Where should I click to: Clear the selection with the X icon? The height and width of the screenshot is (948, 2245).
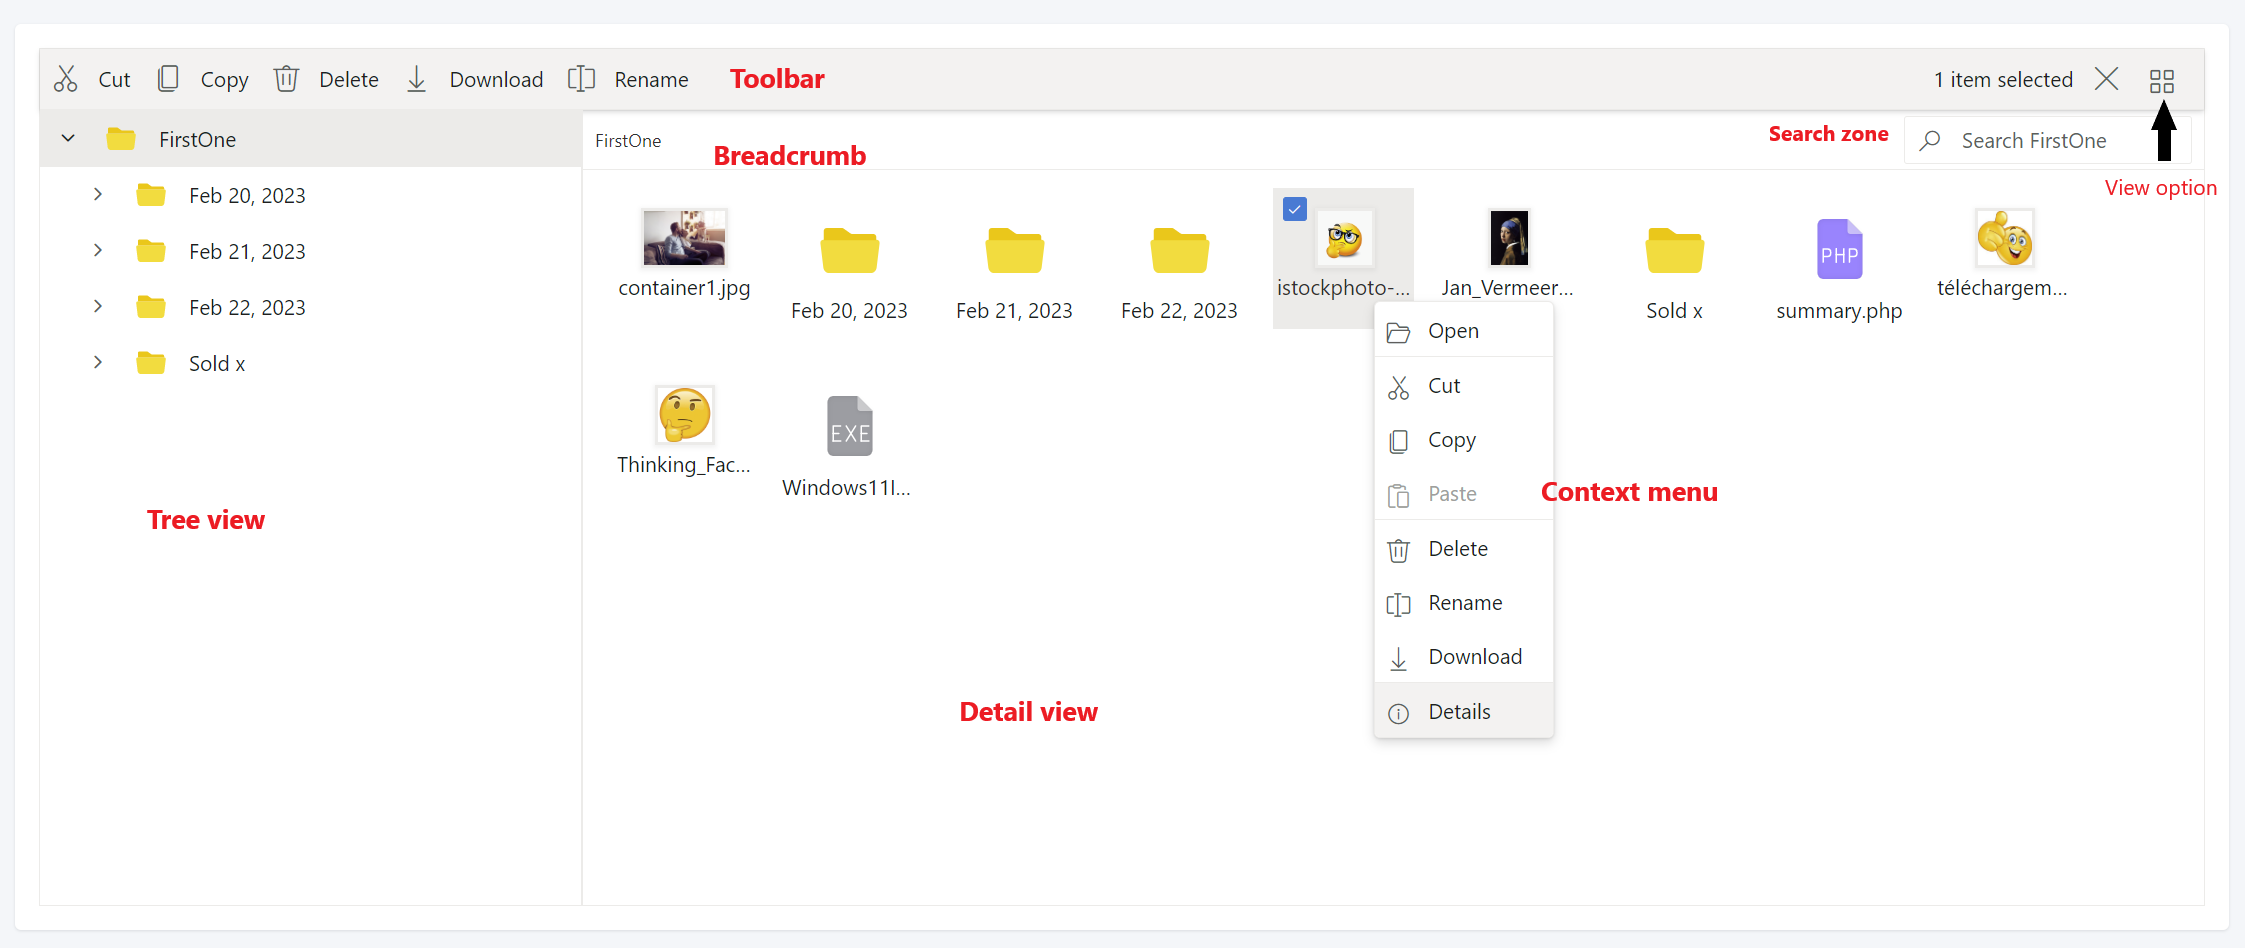(x=2106, y=79)
